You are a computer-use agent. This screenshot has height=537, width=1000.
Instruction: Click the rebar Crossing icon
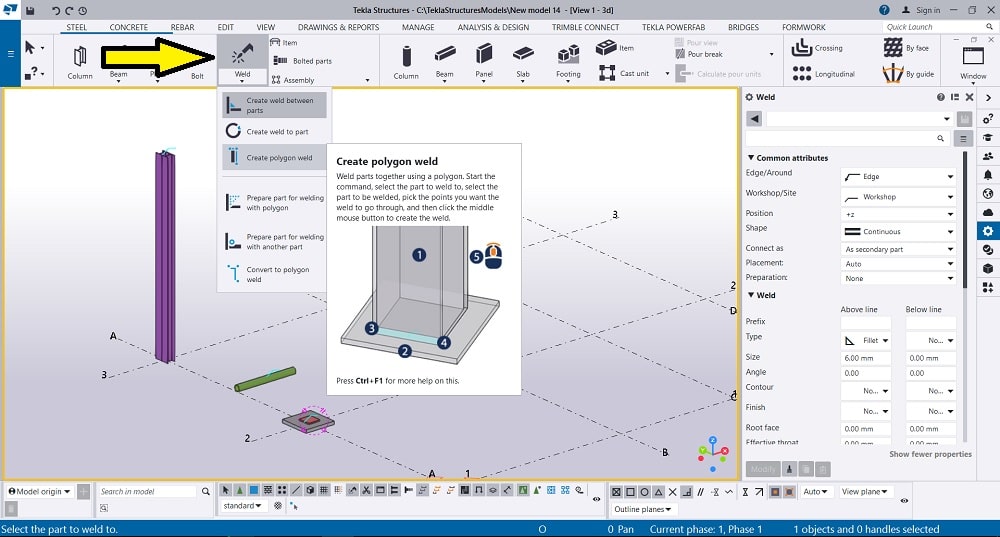[x=802, y=48]
